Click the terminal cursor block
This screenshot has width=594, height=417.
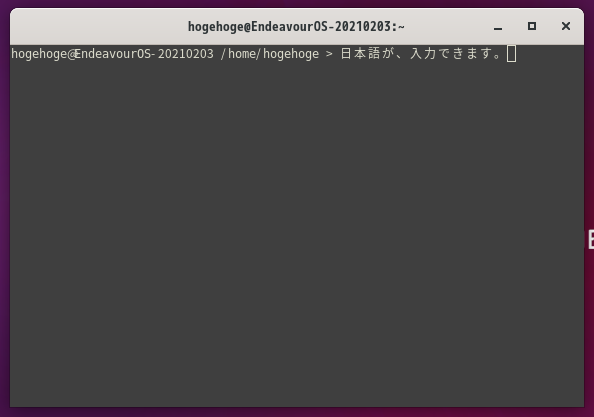tap(511, 53)
